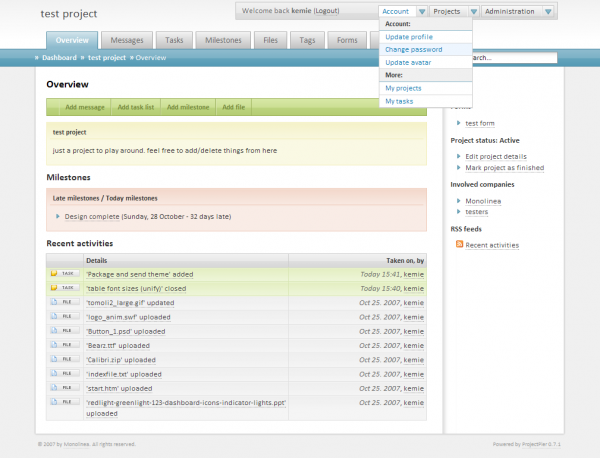This screenshot has height=458, width=600.
Task: Click the arrow bullet beside Design complete milestone
Action: (58, 216)
